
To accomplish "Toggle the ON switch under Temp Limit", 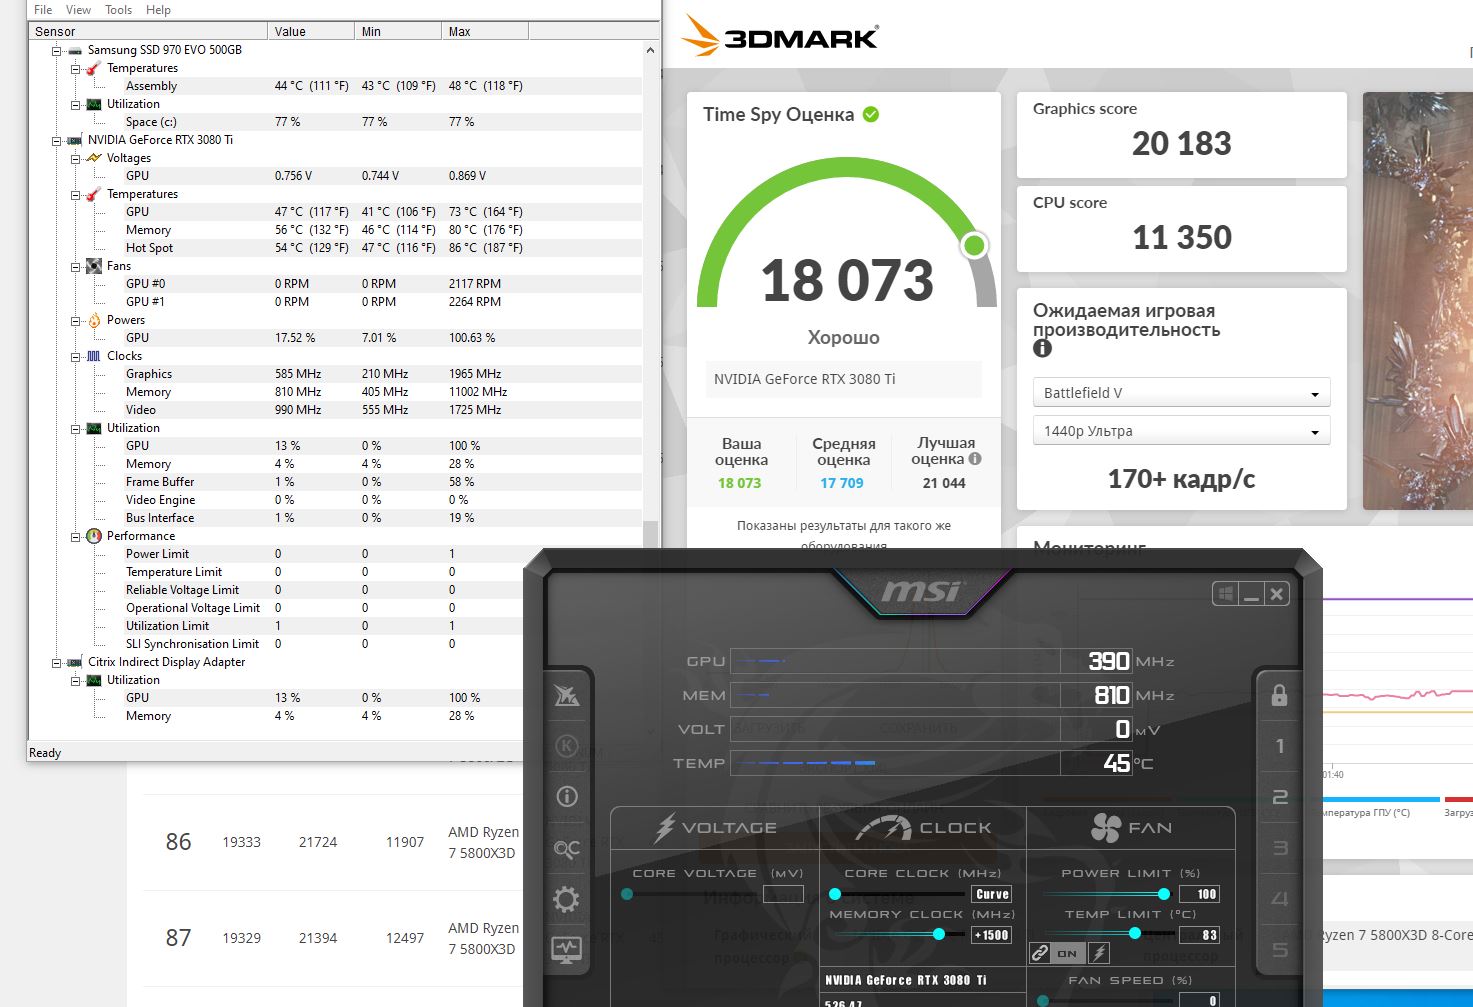I will pyautogui.click(x=1067, y=953).
